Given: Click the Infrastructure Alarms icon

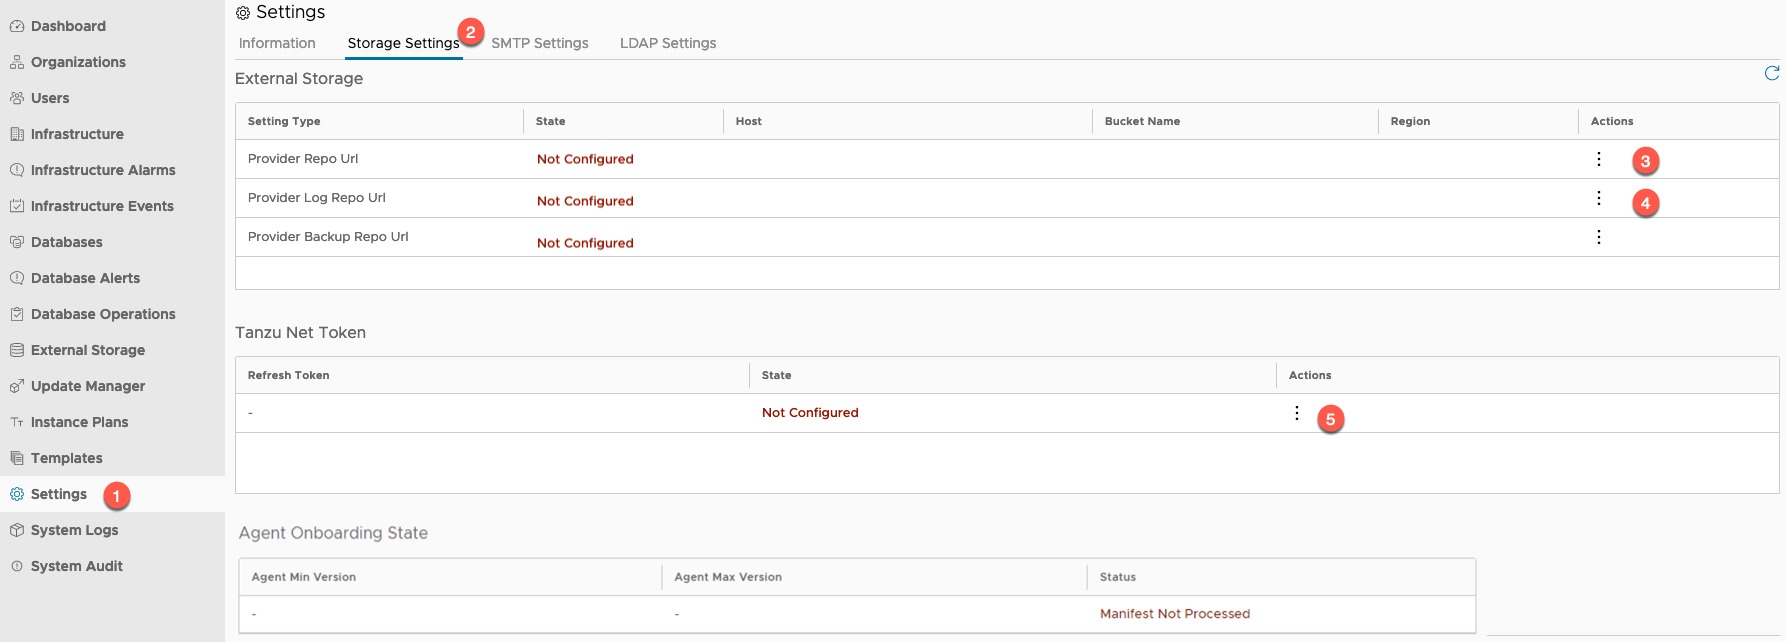Looking at the screenshot, I should tap(17, 170).
